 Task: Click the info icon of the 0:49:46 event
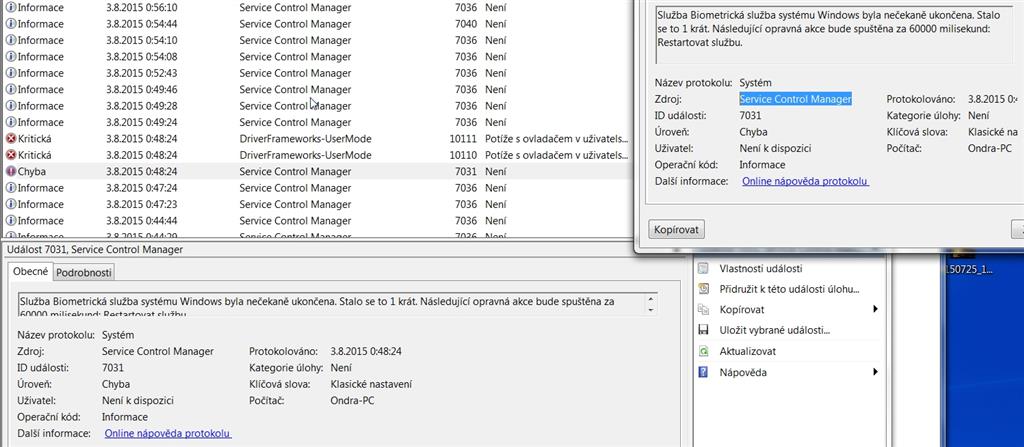(x=10, y=90)
